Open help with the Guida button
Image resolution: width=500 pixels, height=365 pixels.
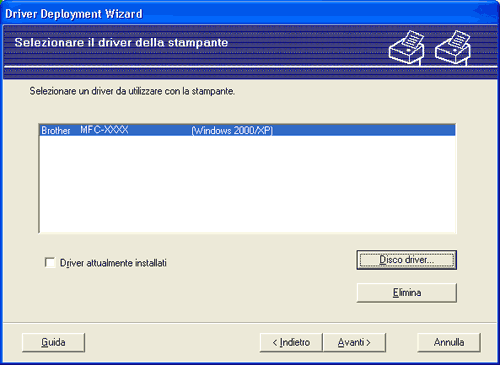pyautogui.click(x=53, y=342)
